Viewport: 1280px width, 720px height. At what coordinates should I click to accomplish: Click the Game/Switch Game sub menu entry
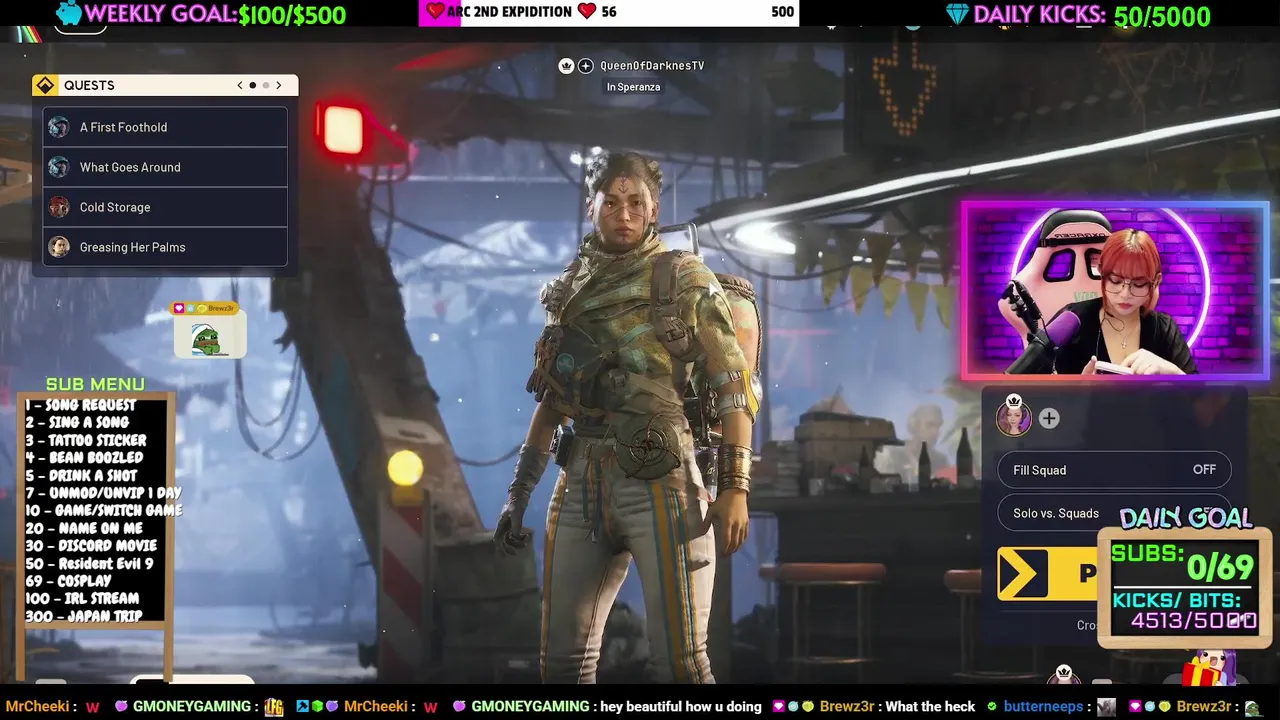point(104,510)
